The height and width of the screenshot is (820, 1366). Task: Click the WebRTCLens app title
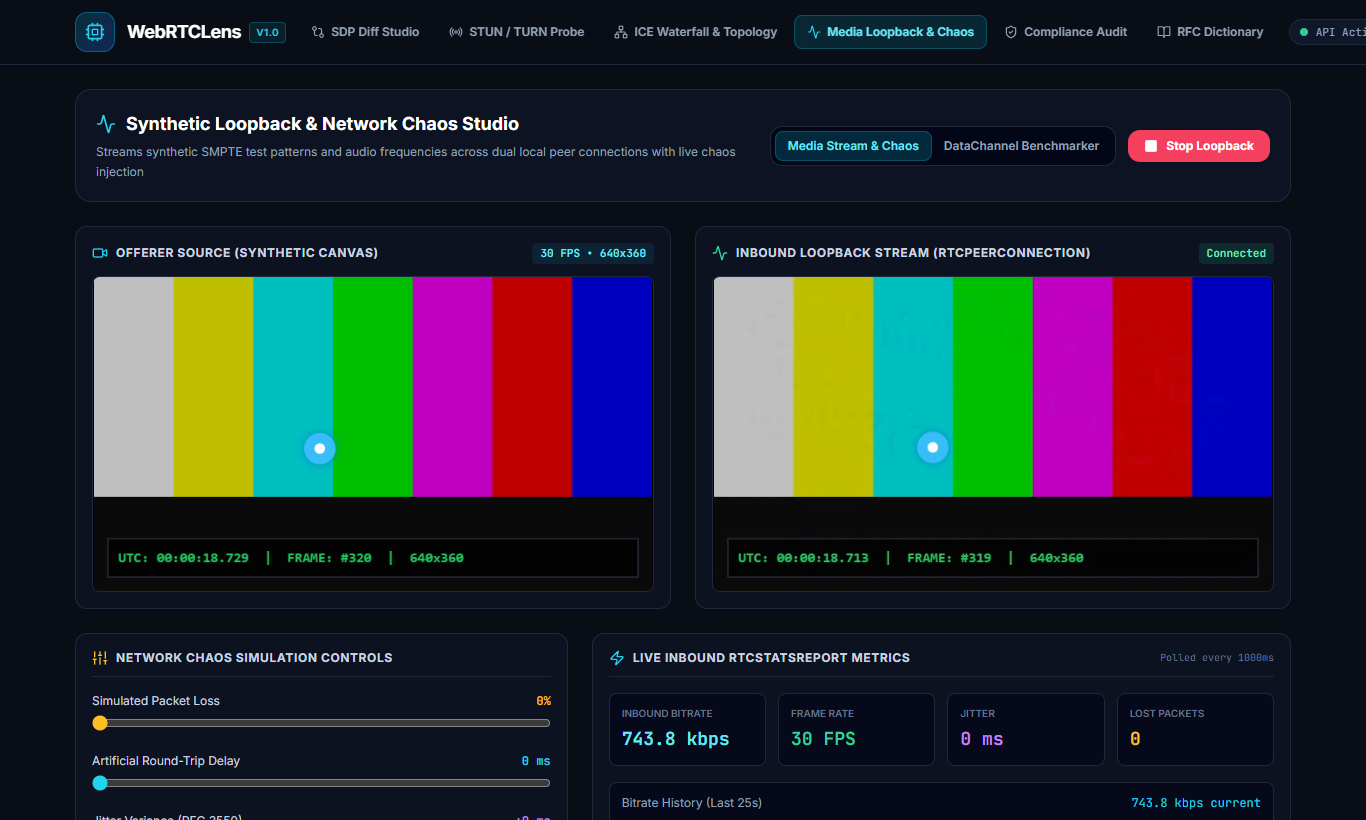(x=184, y=32)
